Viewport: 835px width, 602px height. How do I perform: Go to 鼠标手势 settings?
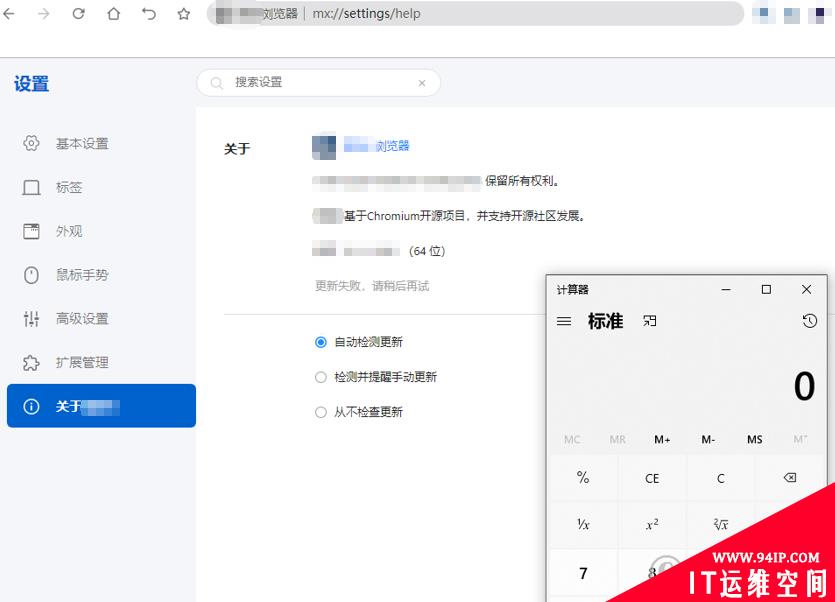82,275
